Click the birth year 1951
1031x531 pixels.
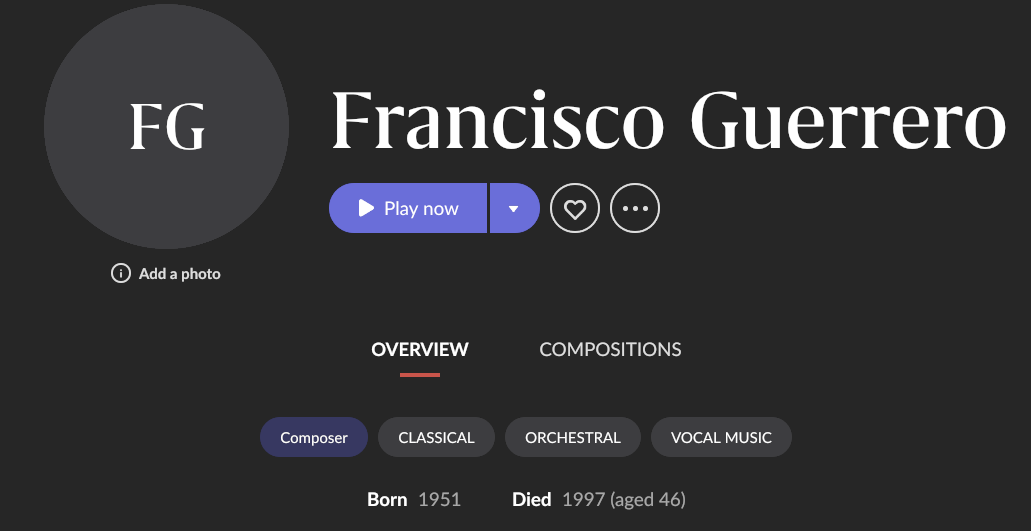click(439, 500)
